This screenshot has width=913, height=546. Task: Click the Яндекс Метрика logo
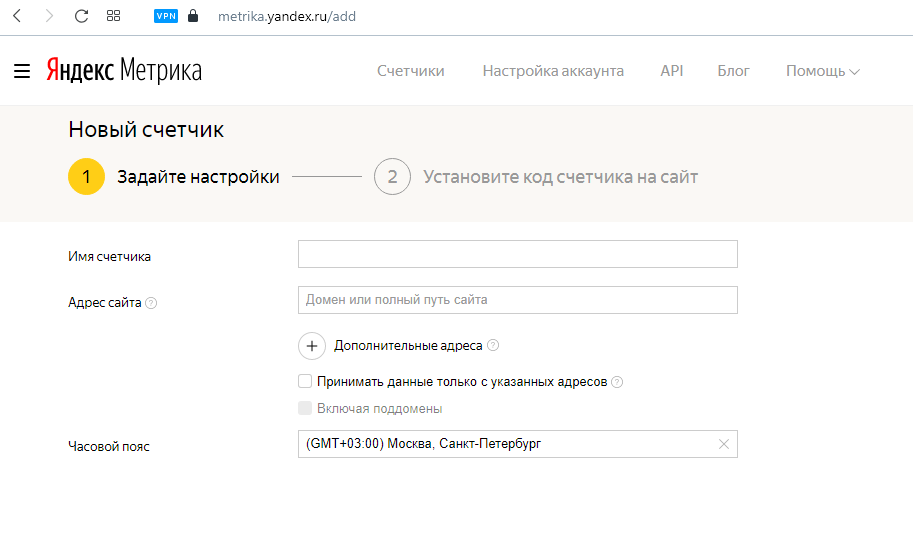pos(124,70)
